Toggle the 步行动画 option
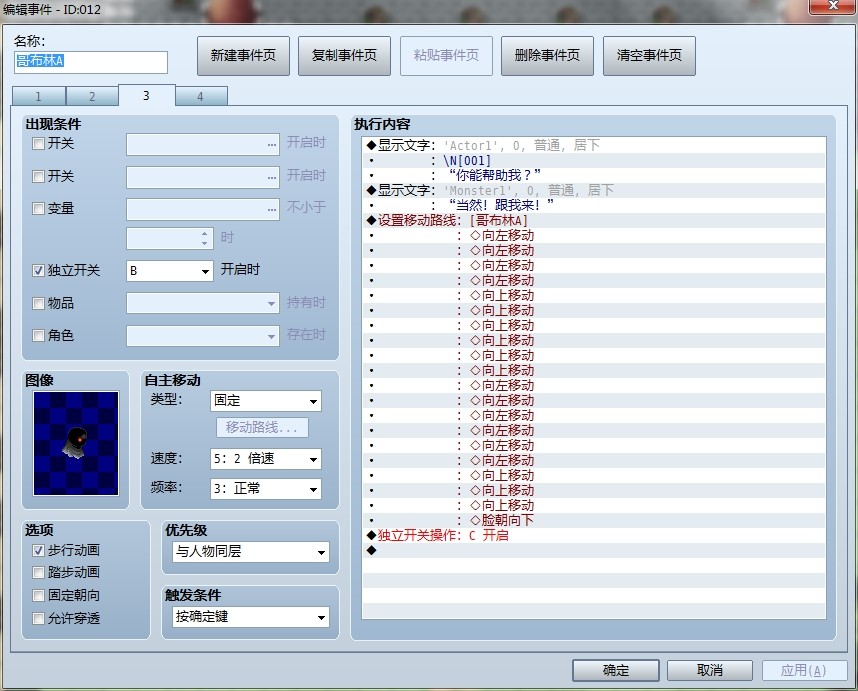 [x=38, y=550]
